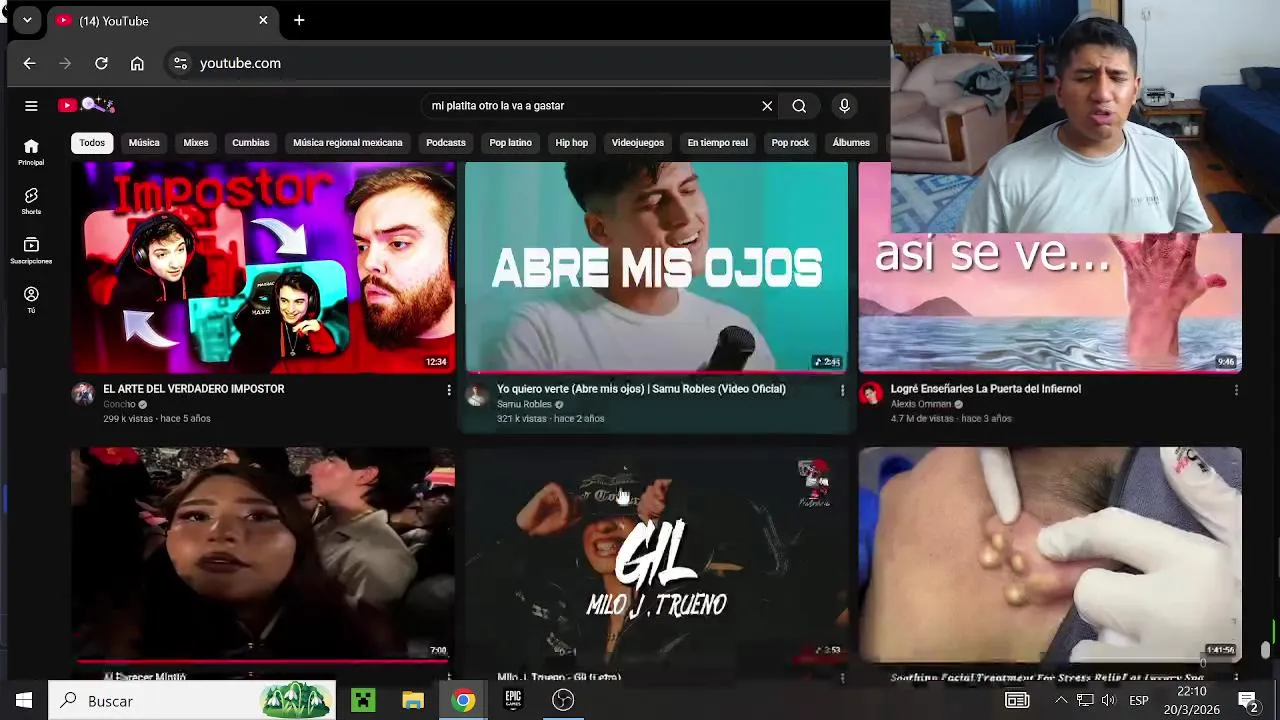Select the En tiempo real chip
Viewport: 1280px width, 720px height.
coord(717,143)
